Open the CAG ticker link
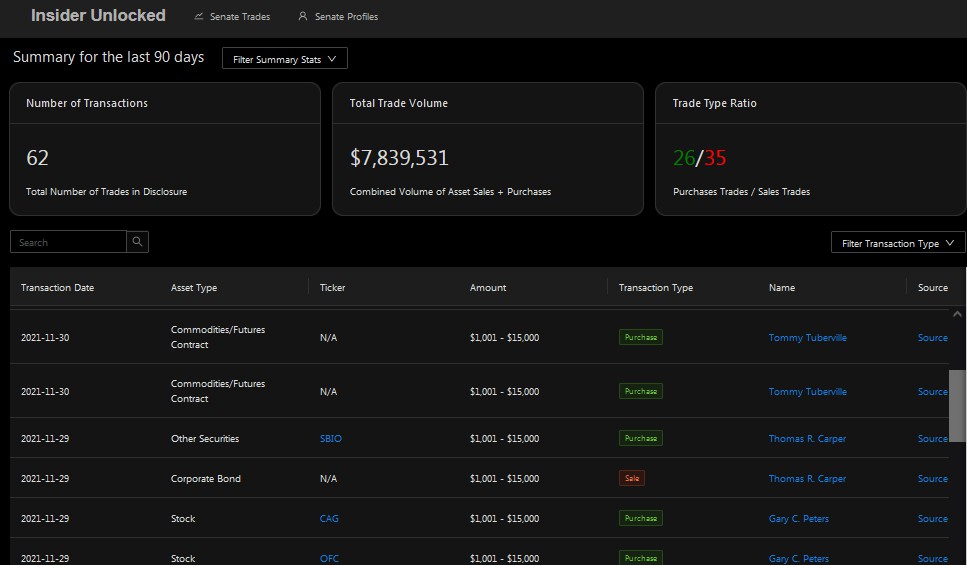This screenshot has height=565, width=967. click(329, 519)
